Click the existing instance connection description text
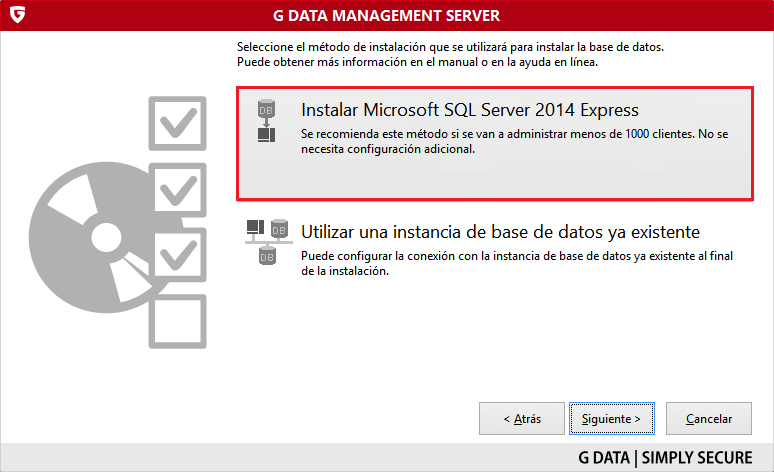 (517, 262)
